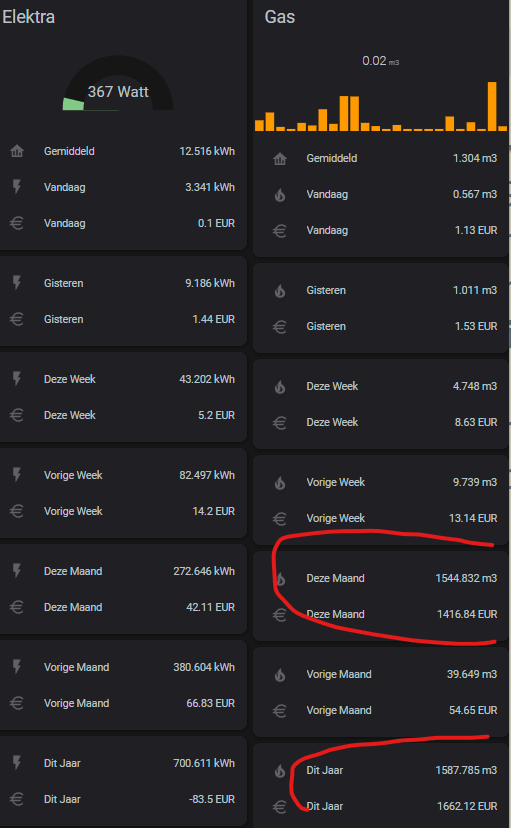
Task: Click the 367 Watt power gauge
Action: (118, 83)
